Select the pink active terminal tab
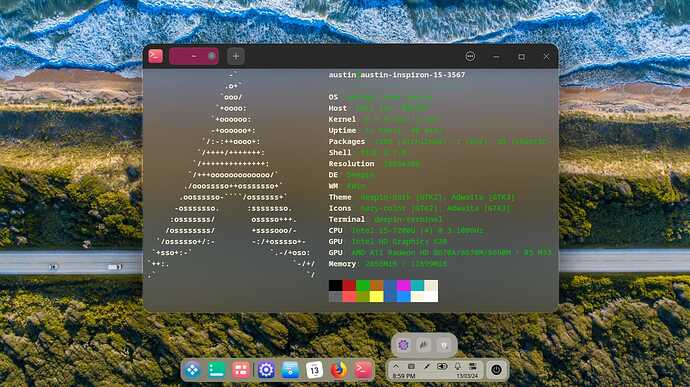The width and height of the screenshot is (690, 387). click(194, 56)
